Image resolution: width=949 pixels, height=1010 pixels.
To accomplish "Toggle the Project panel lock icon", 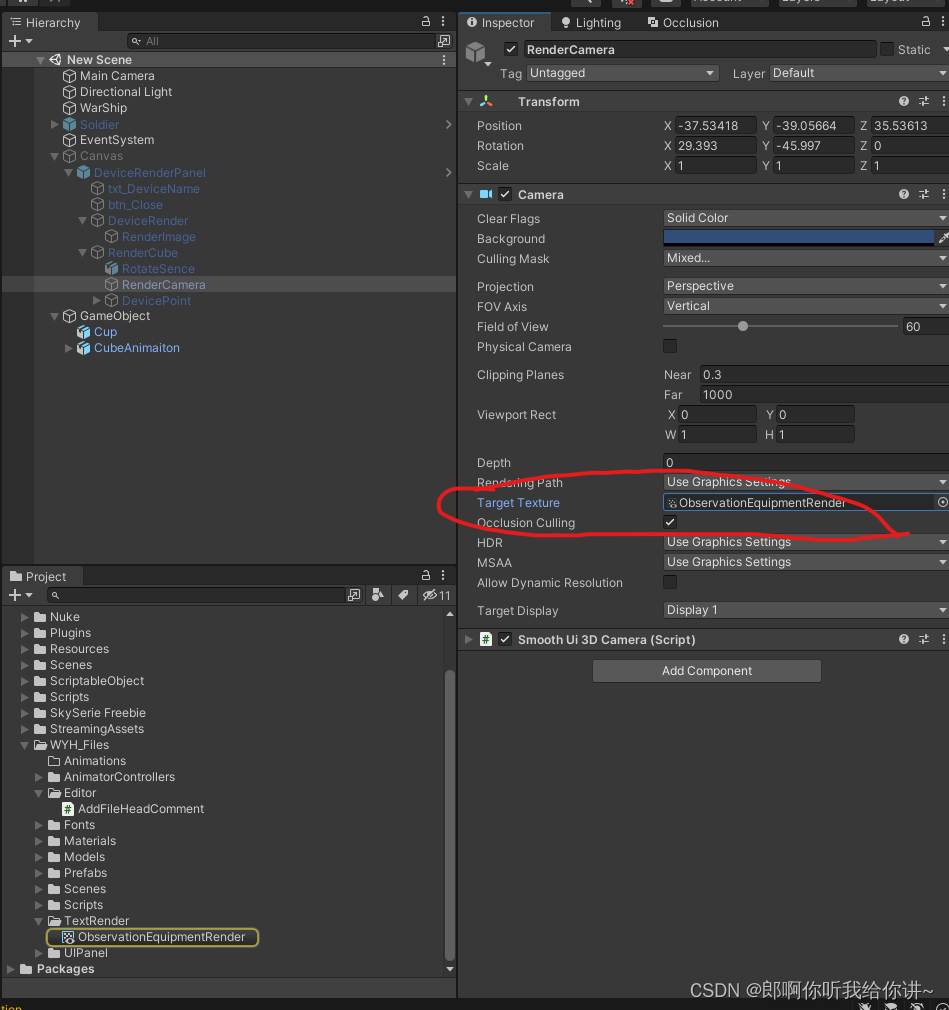I will point(426,575).
